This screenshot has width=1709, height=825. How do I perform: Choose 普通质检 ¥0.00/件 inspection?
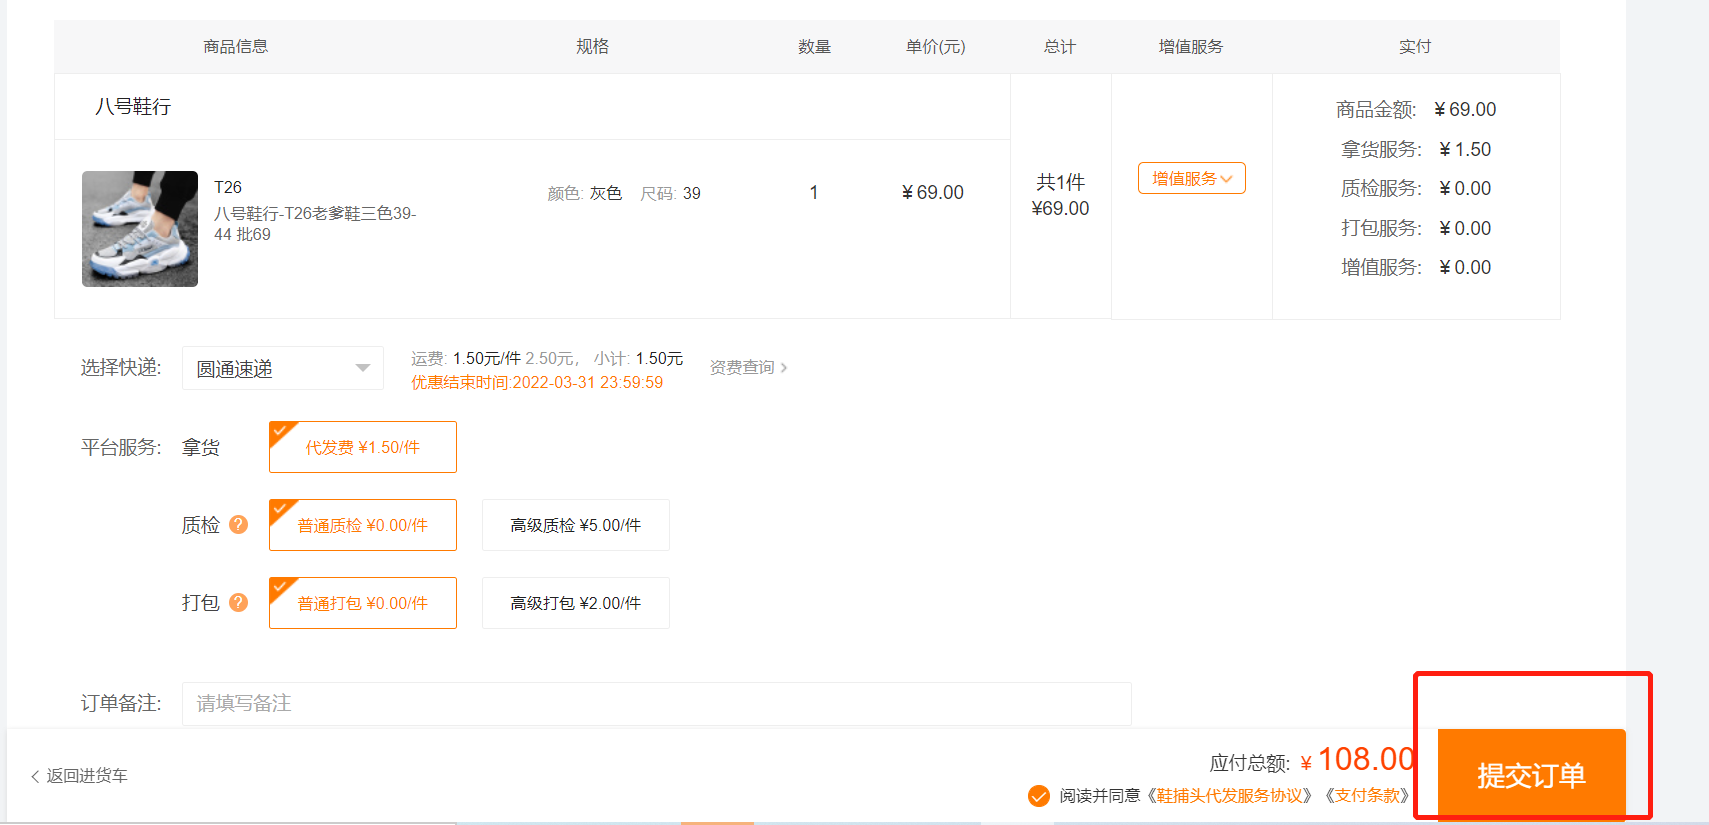(x=362, y=525)
